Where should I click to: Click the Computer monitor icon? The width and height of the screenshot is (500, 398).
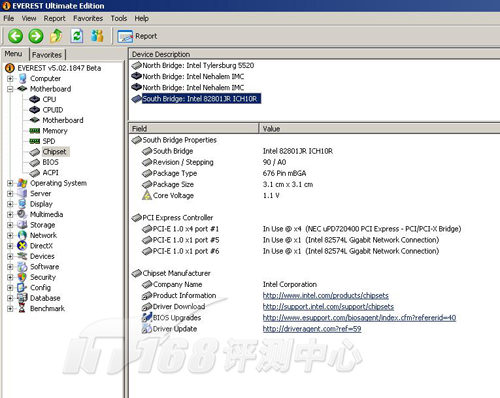pos(22,79)
